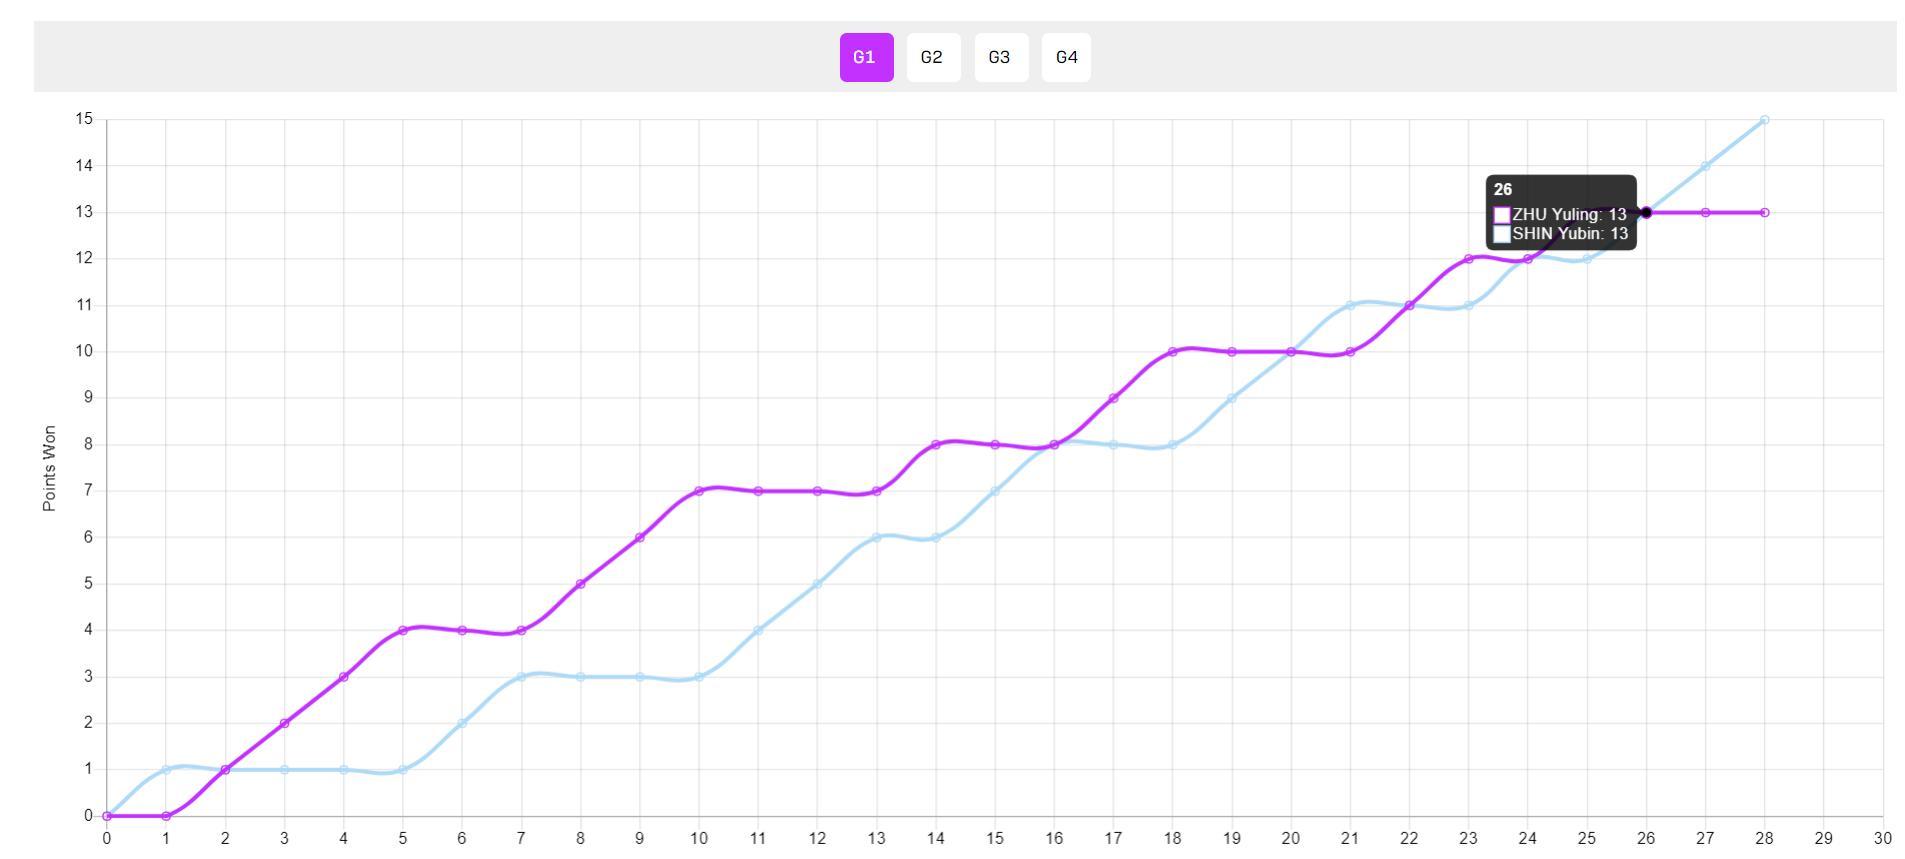Image resolution: width=1905 pixels, height=859 pixels.
Task: Select blue data point at rally 27
Action: (x=1705, y=166)
